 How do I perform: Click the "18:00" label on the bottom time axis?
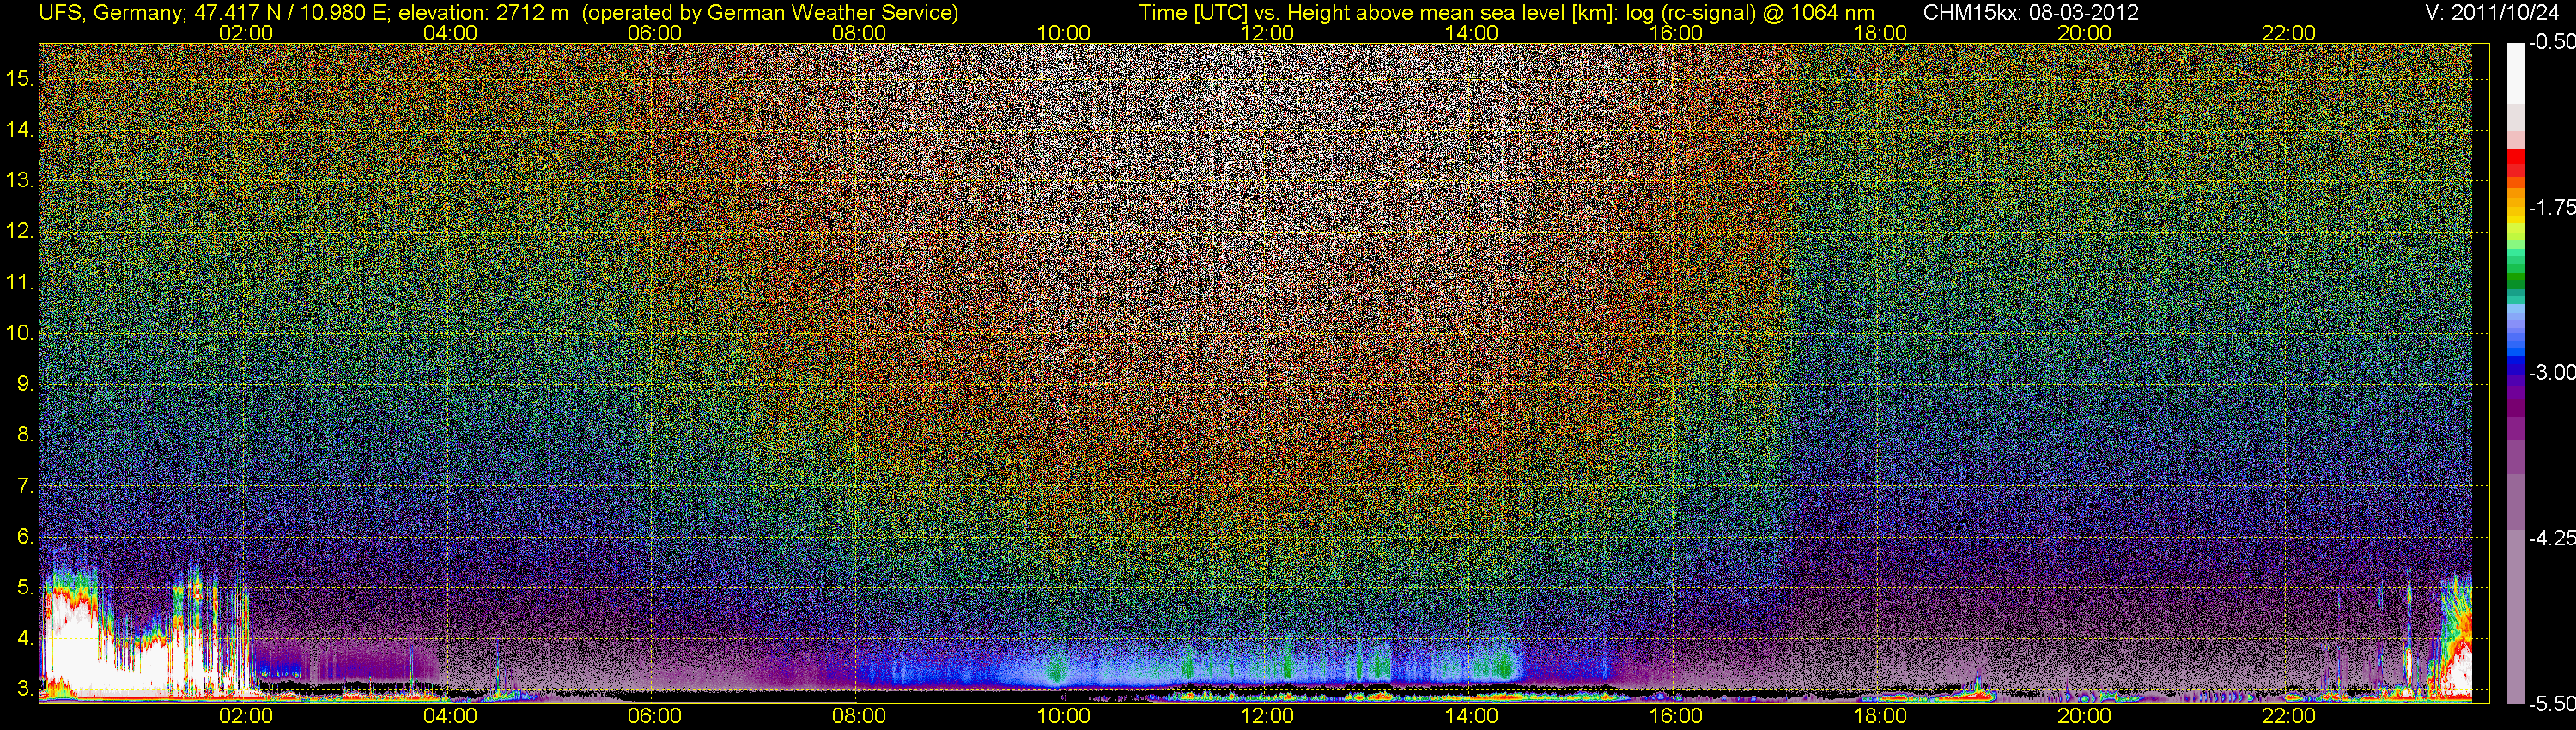pyautogui.click(x=1880, y=716)
